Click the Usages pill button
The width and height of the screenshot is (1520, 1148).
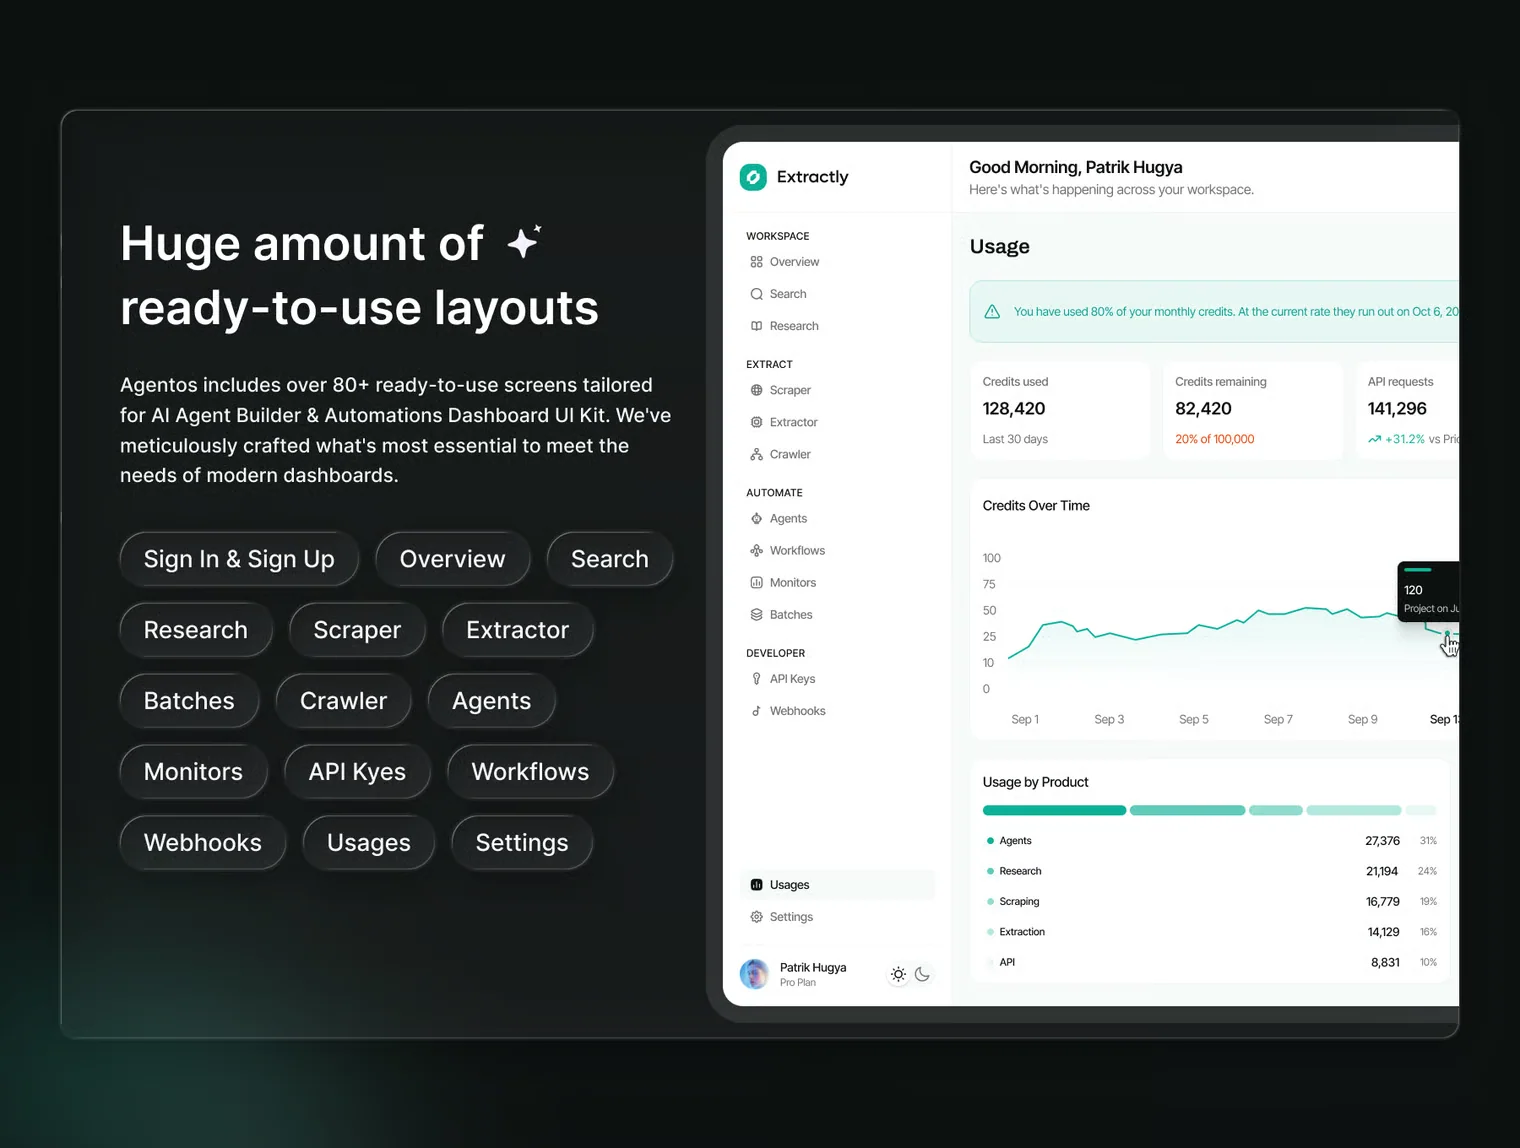[x=369, y=843]
